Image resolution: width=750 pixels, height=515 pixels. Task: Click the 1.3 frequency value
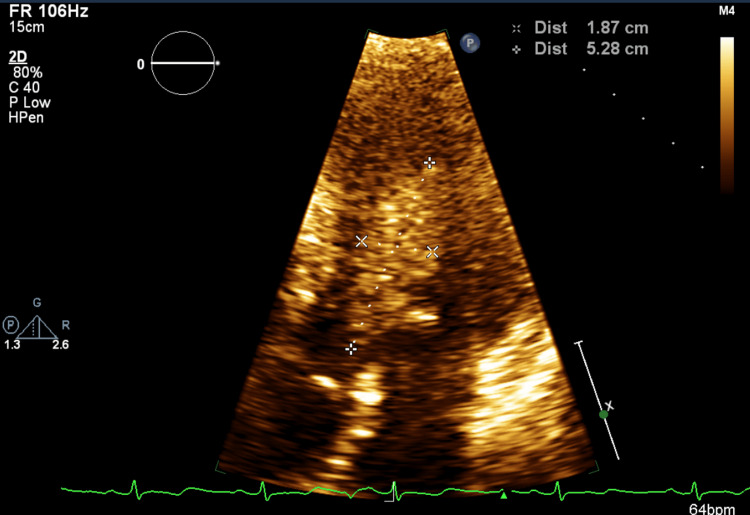pyautogui.click(x=12, y=344)
